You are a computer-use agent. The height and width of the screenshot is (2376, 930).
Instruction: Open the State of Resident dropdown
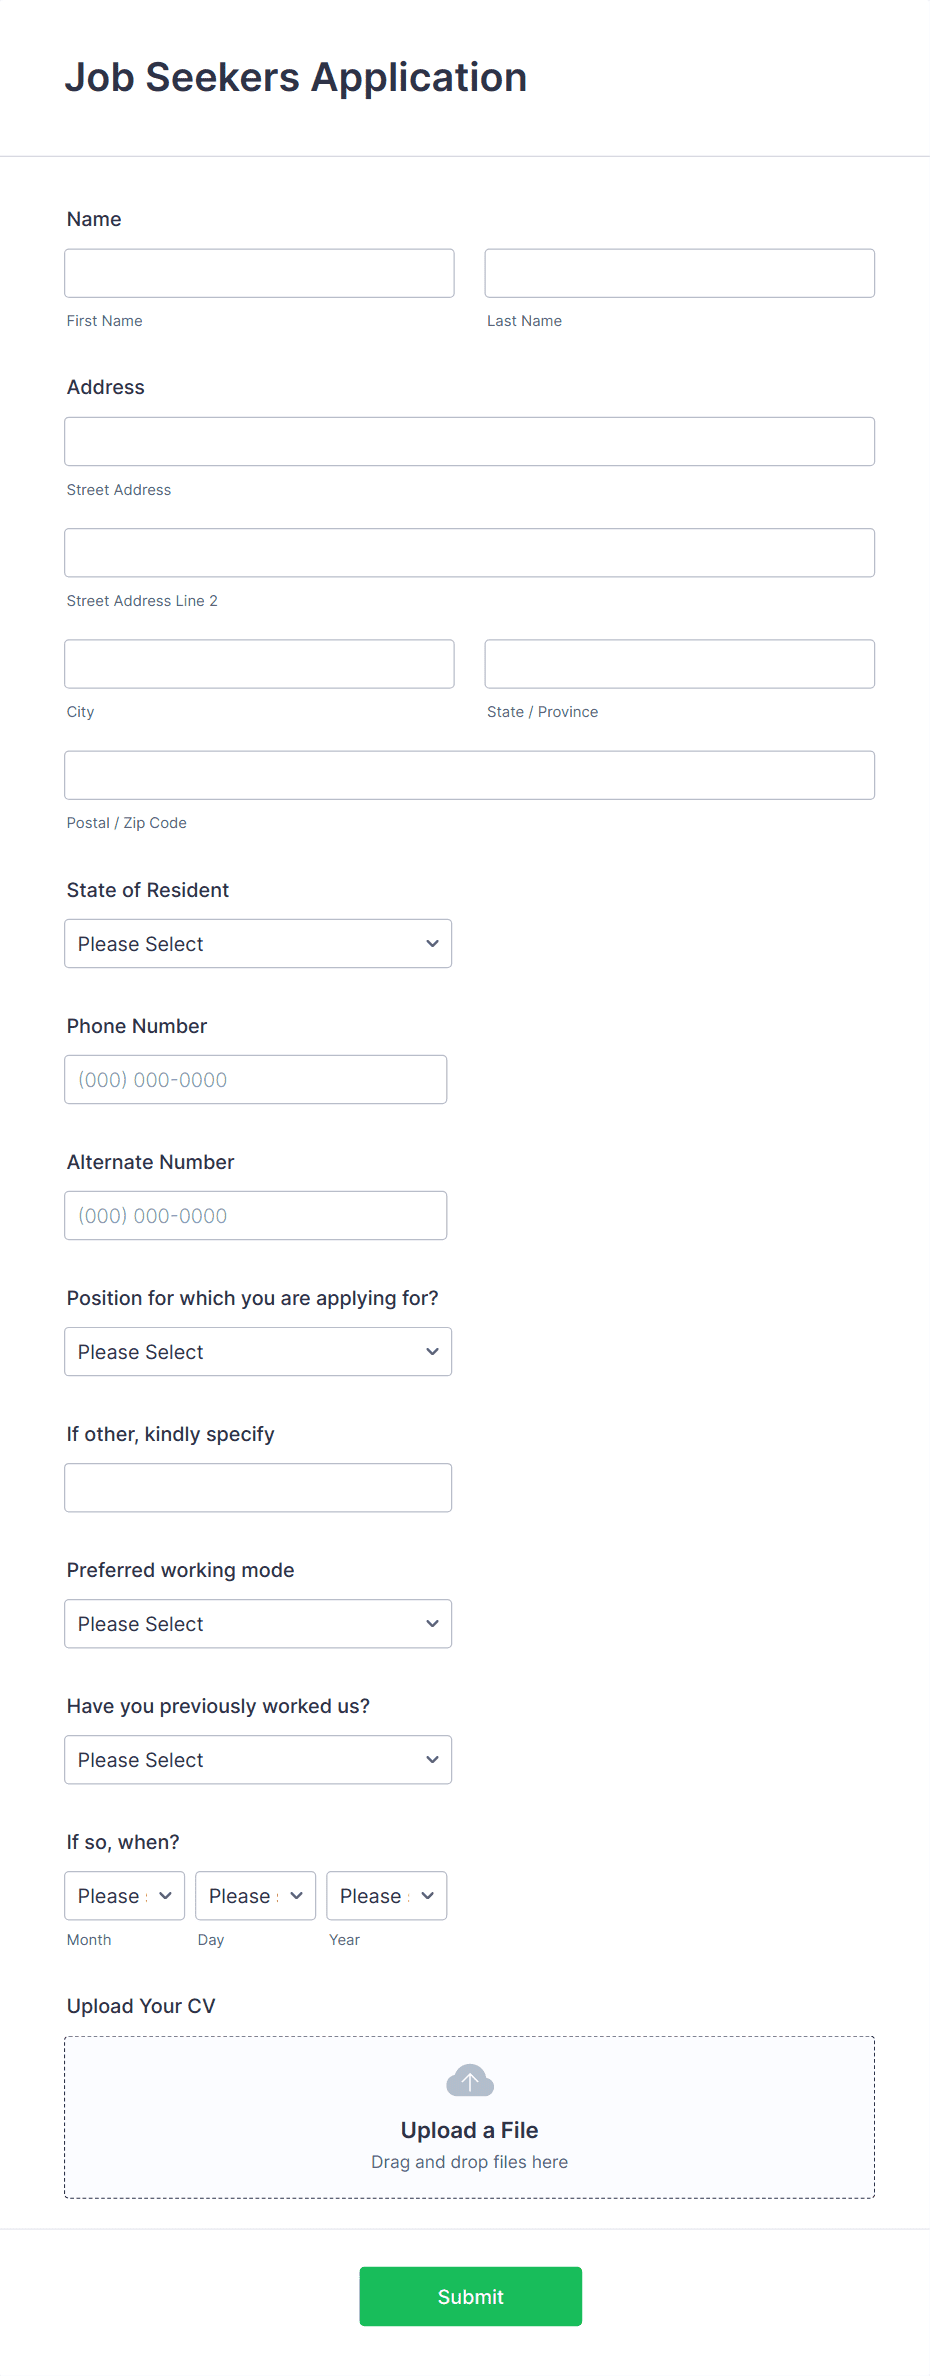point(257,943)
